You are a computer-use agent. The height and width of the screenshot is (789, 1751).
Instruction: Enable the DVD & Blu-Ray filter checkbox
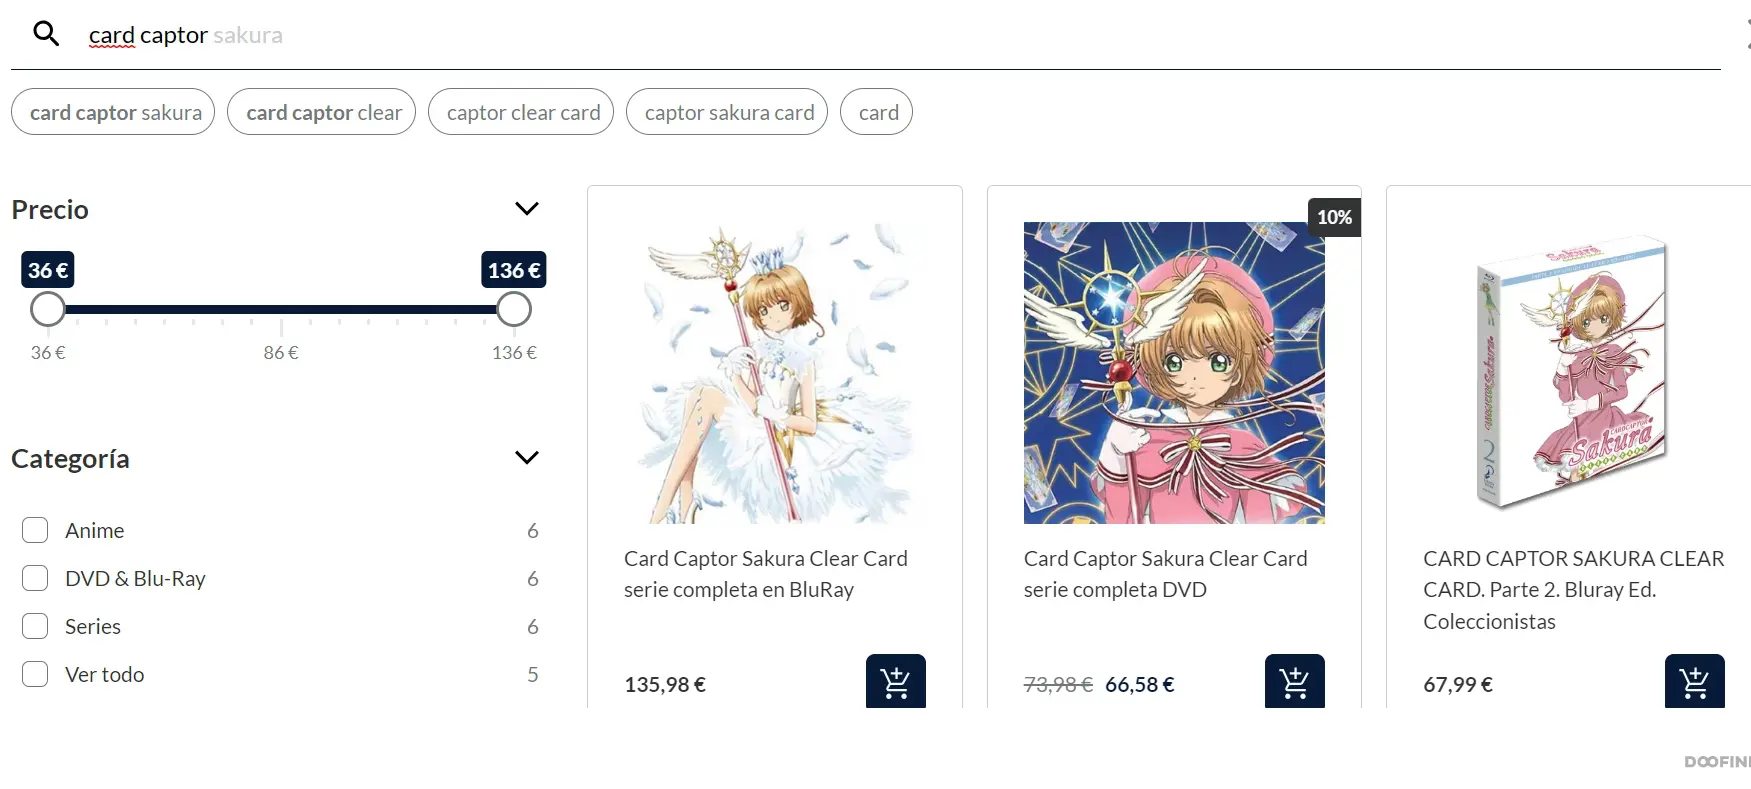point(35,578)
